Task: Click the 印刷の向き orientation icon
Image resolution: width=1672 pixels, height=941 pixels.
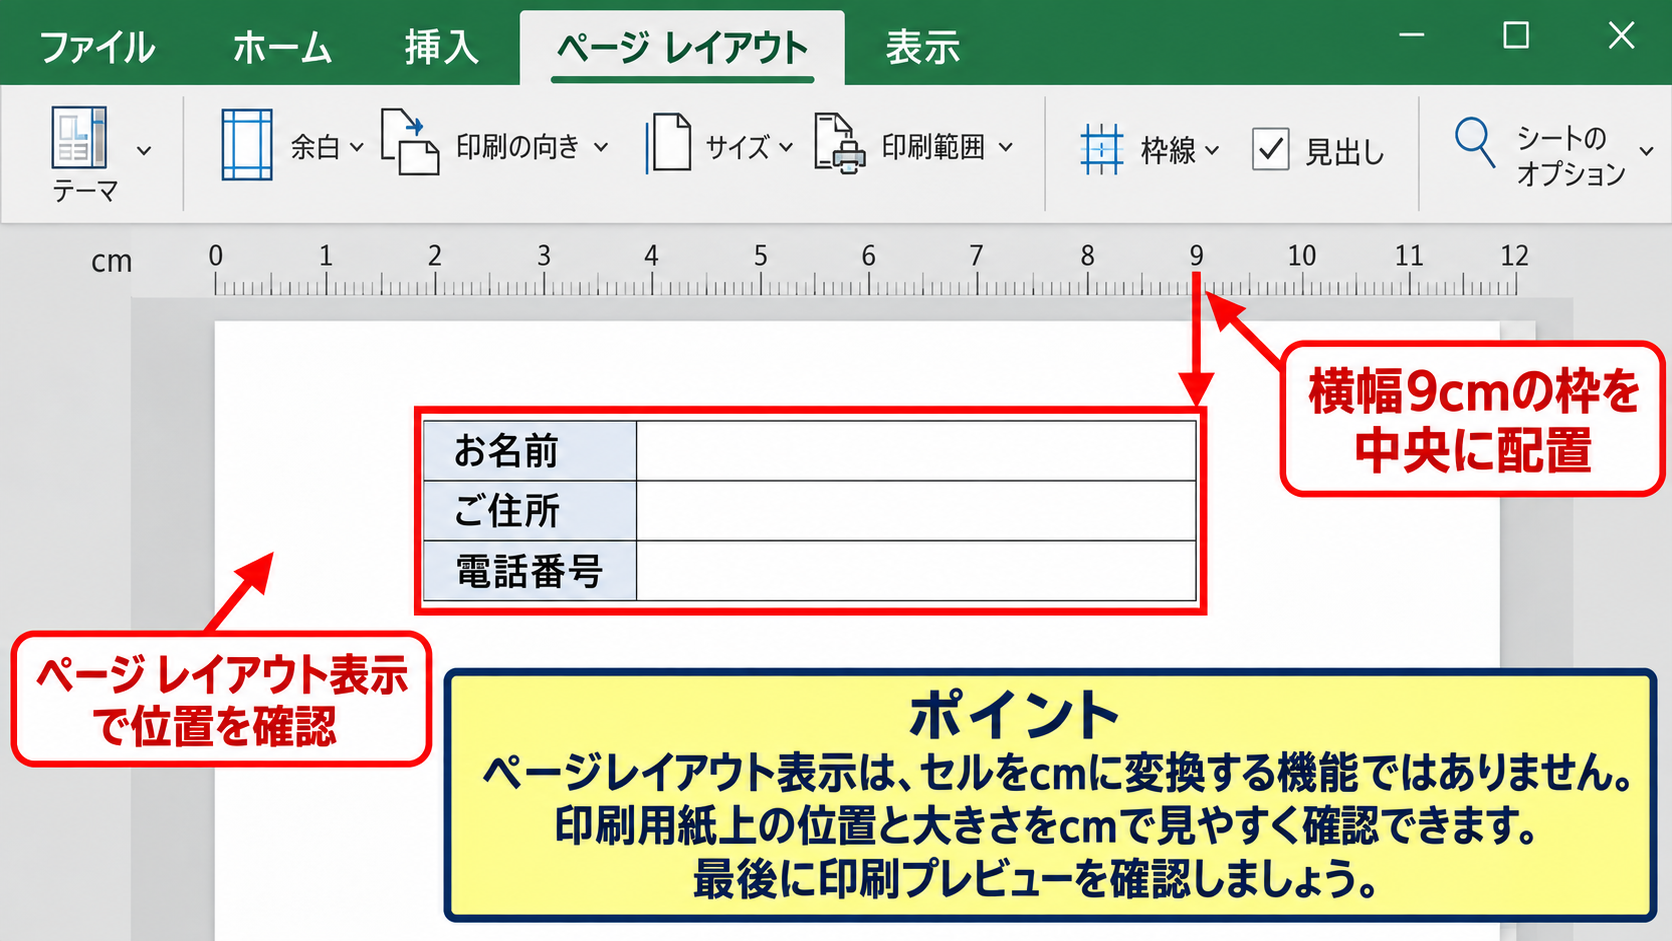Action: pos(410,142)
